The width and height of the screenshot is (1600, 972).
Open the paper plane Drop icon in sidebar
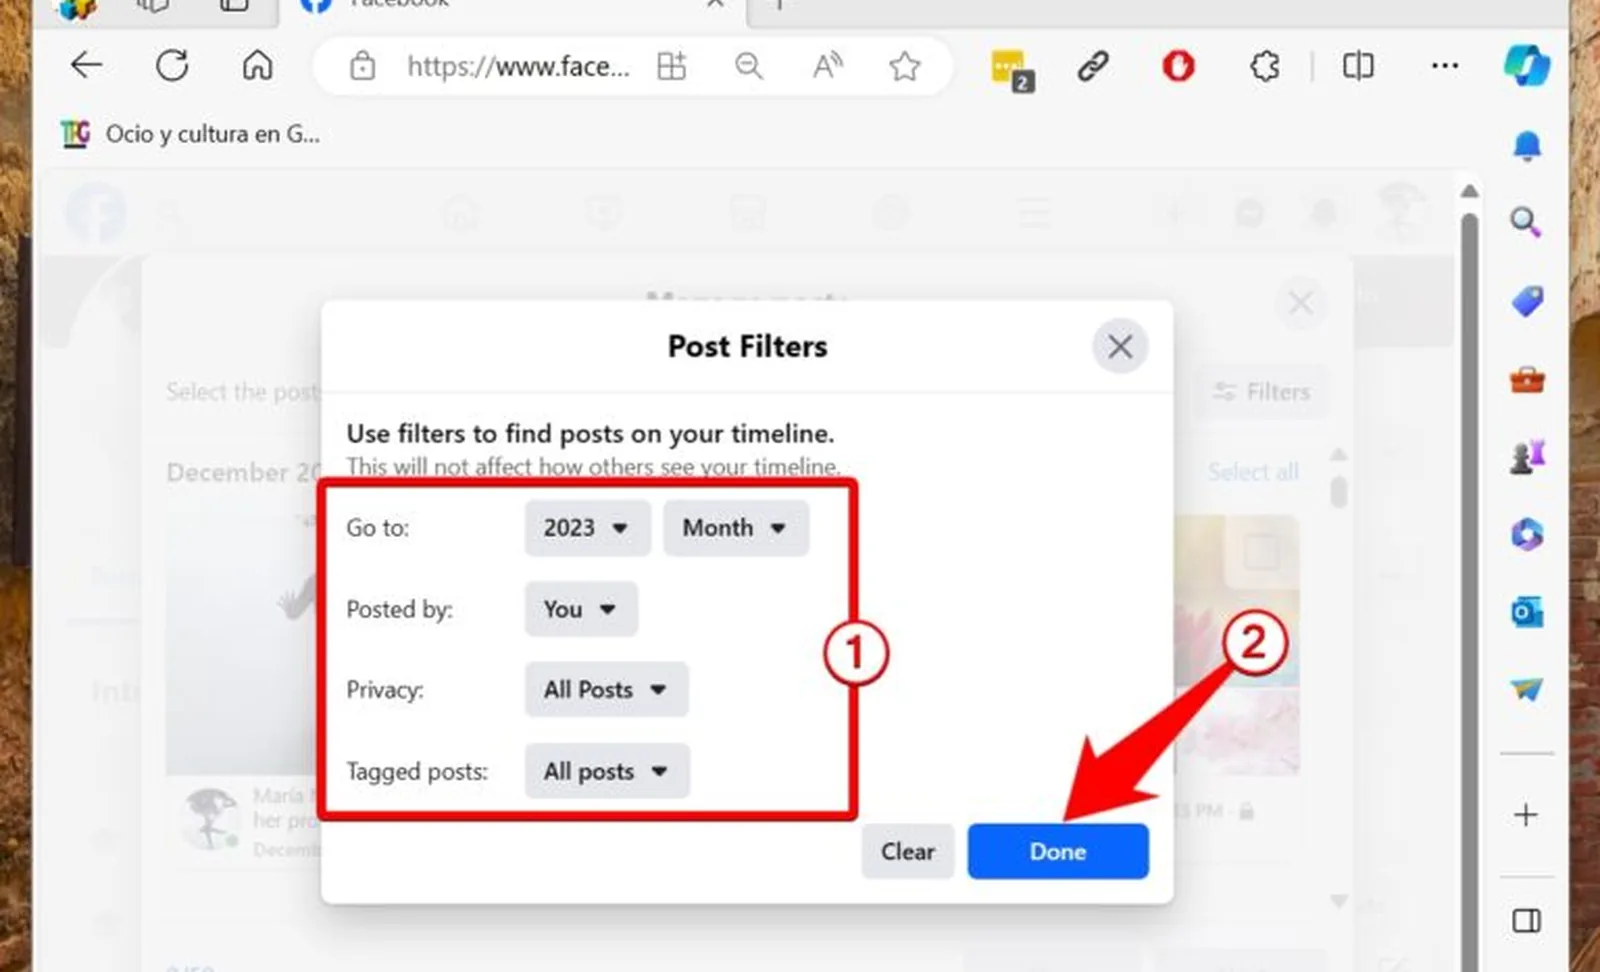(1527, 689)
